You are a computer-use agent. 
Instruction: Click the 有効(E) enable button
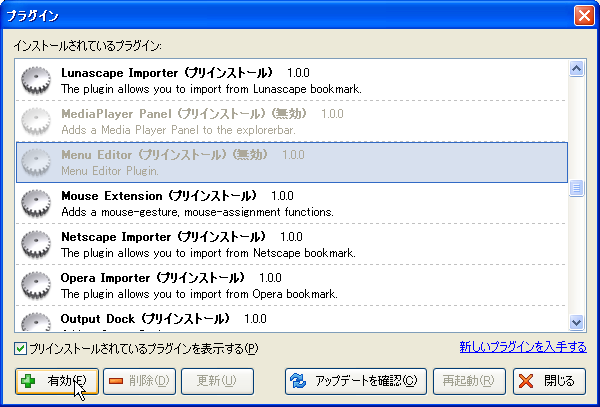pyautogui.click(x=57, y=381)
